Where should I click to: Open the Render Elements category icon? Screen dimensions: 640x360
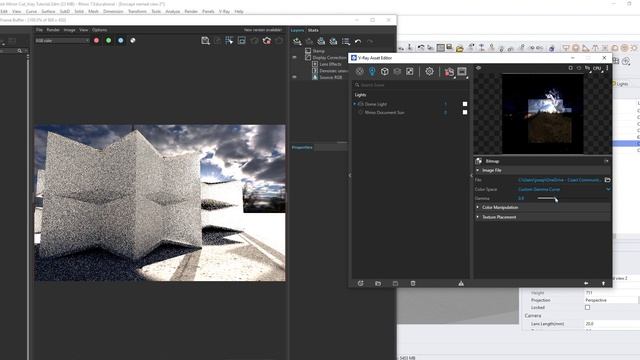click(397, 71)
